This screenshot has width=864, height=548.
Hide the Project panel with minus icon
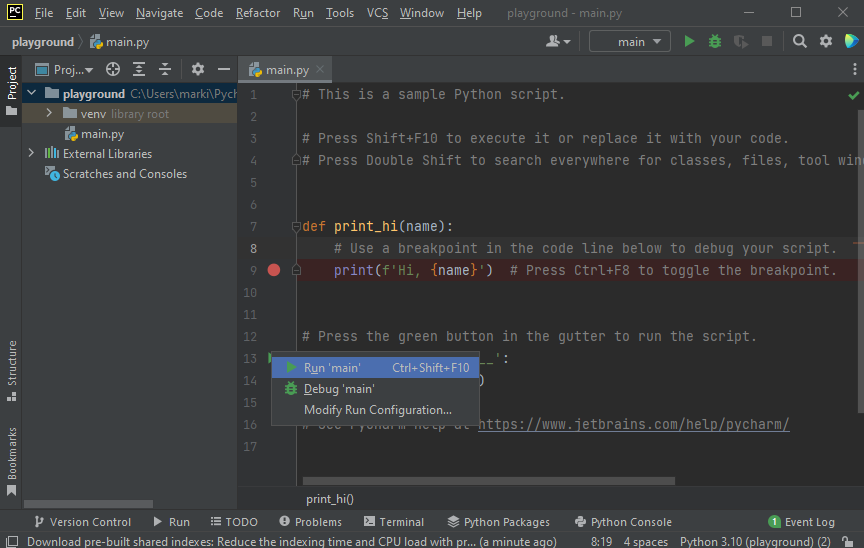(x=224, y=70)
